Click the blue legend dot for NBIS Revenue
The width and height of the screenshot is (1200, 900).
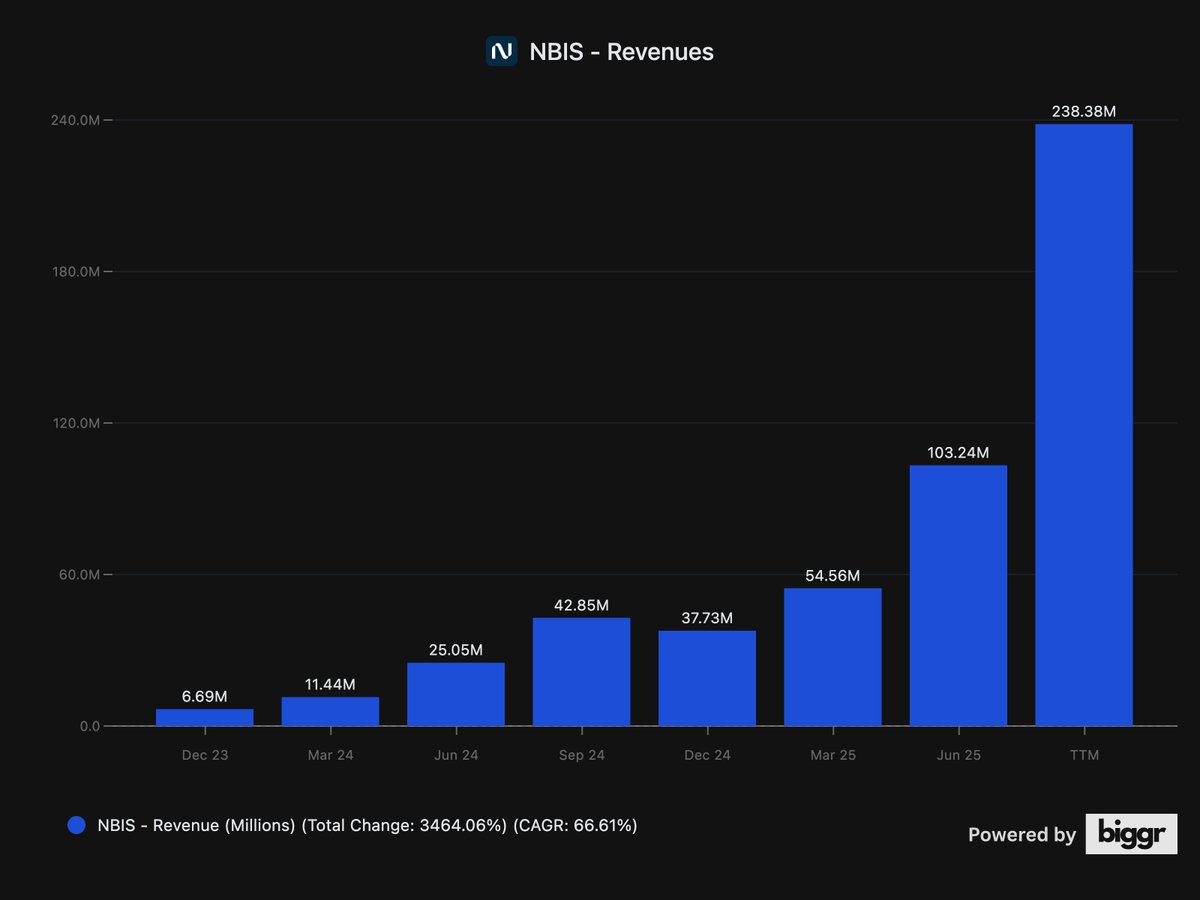click(x=76, y=826)
